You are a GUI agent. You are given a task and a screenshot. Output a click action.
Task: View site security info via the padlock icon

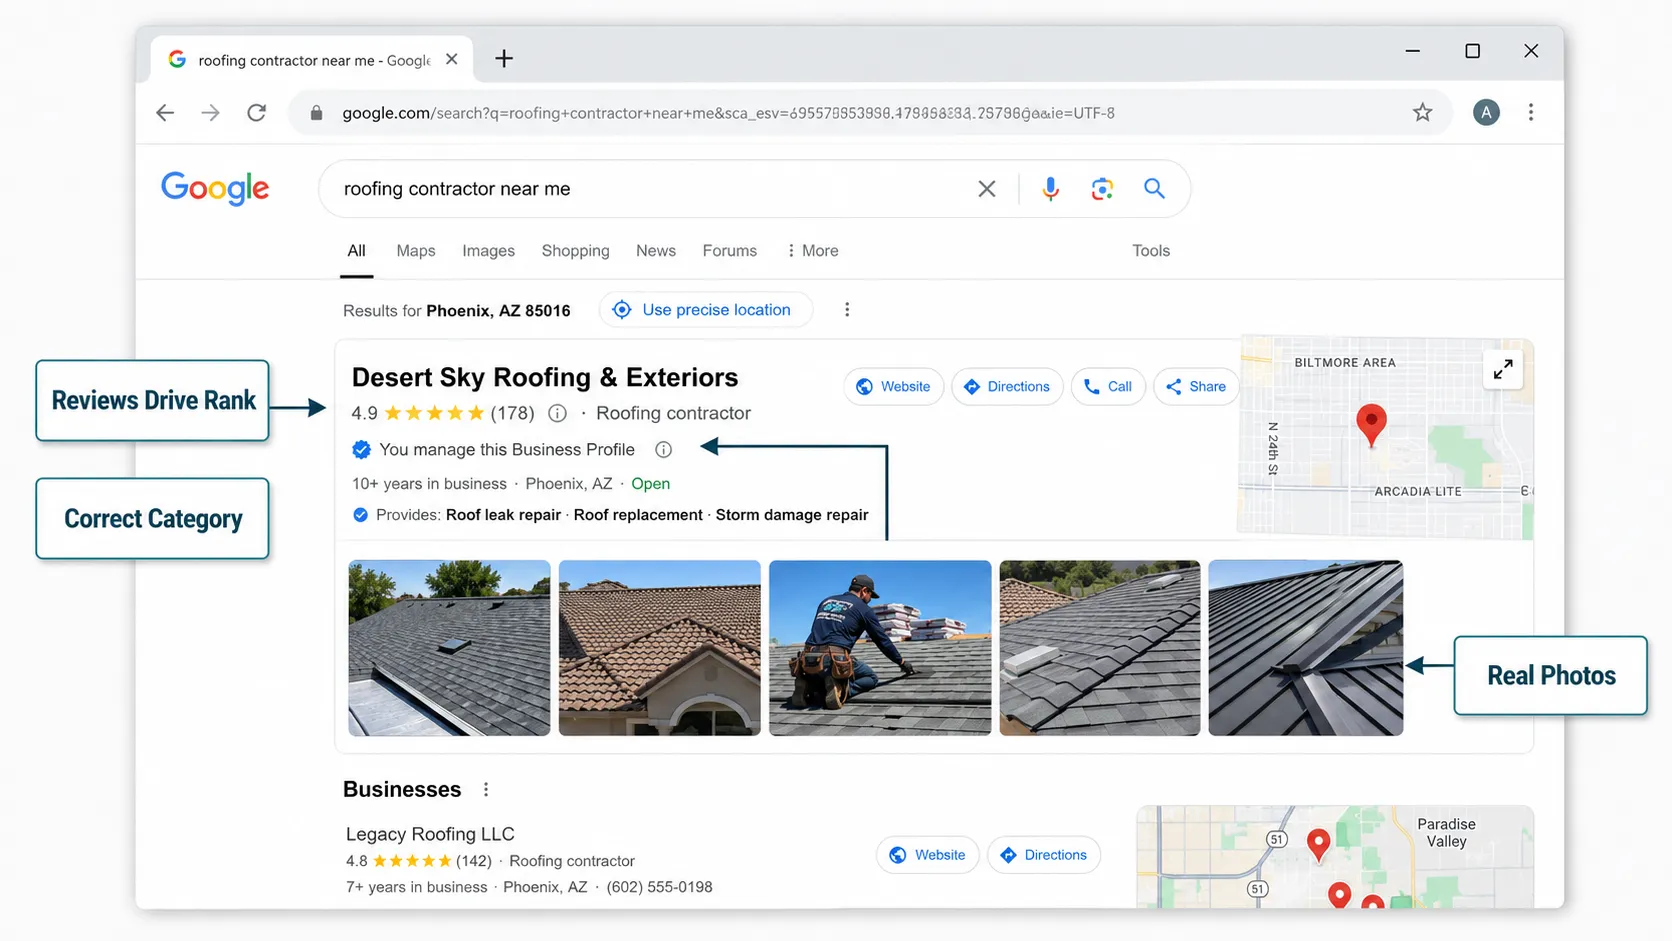tap(316, 113)
